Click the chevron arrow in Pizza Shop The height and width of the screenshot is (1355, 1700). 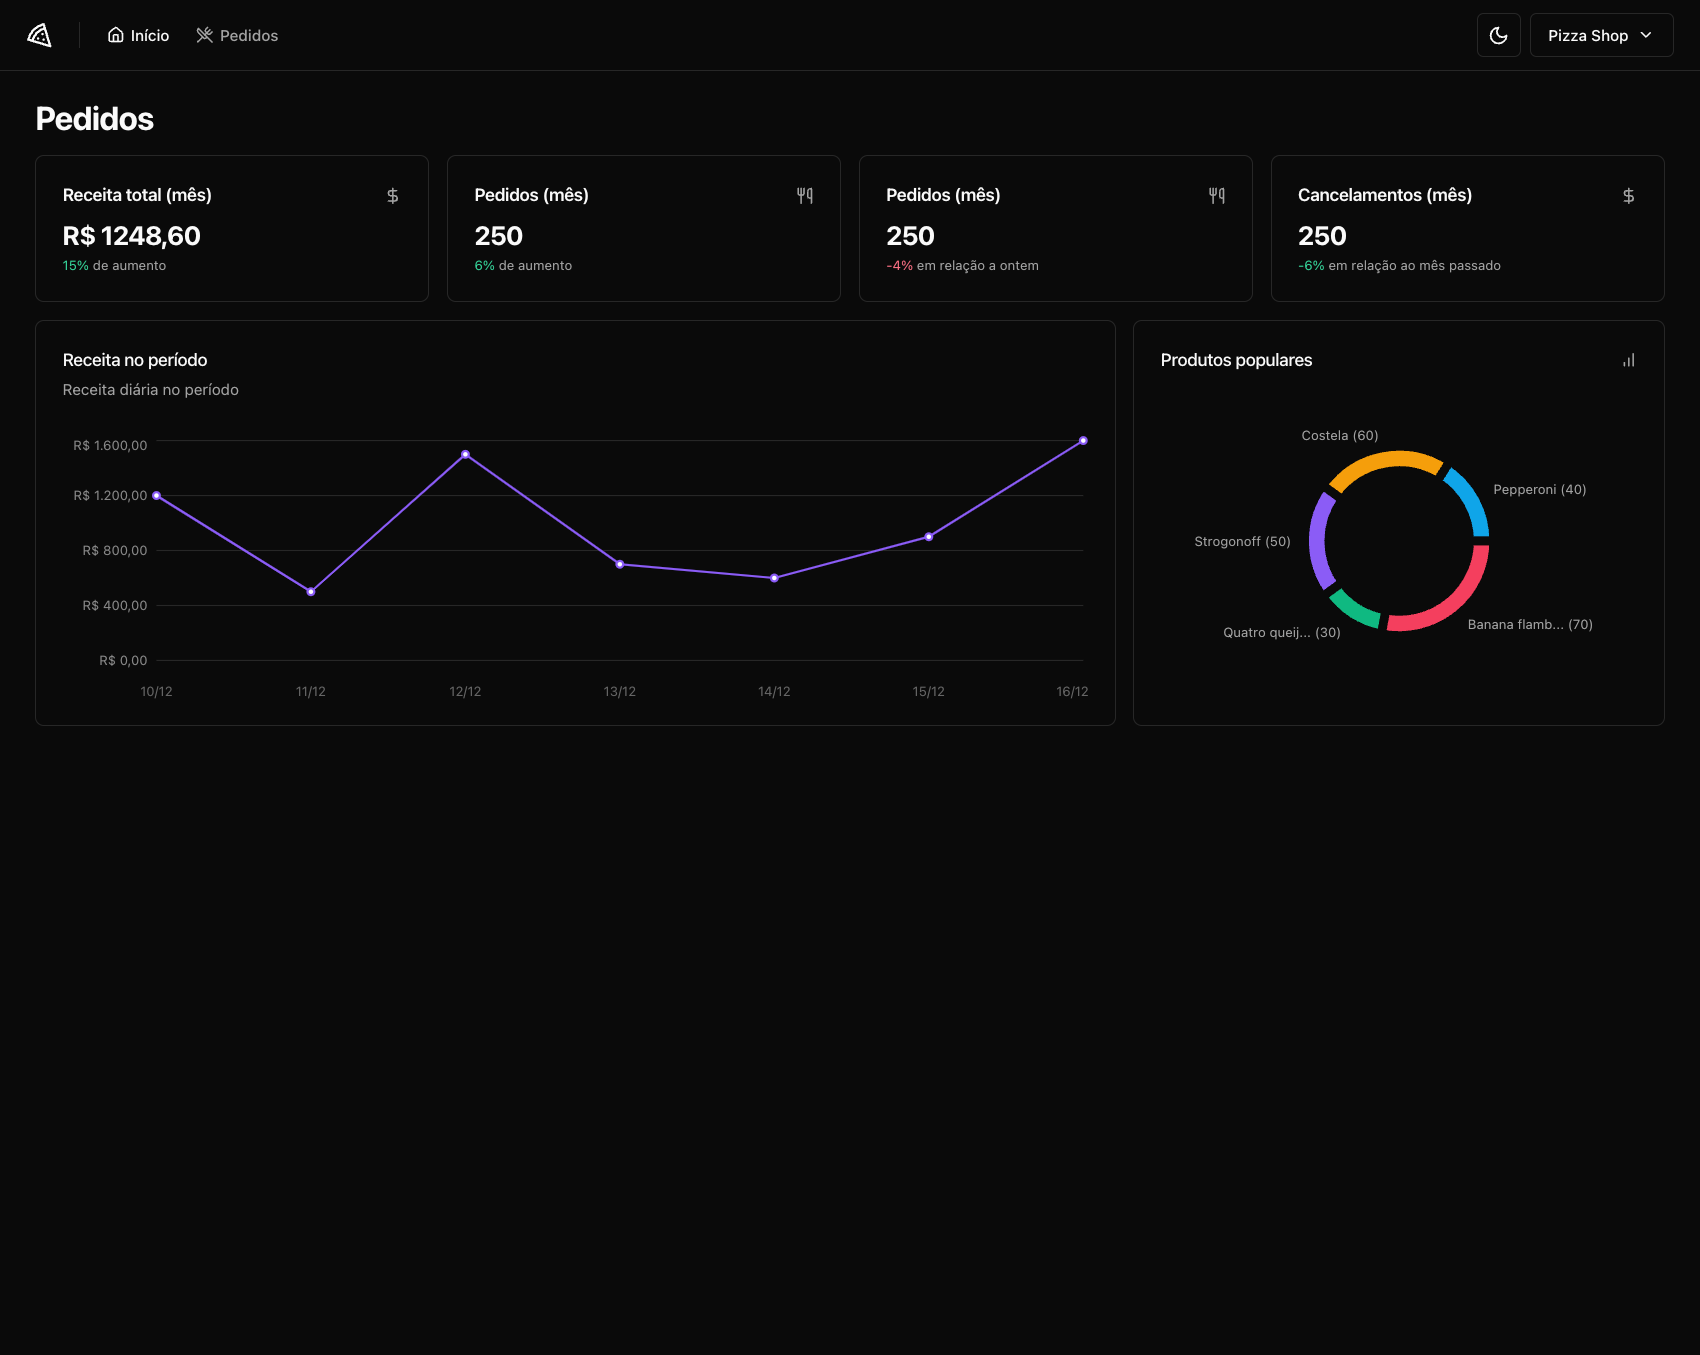click(1646, 35)
